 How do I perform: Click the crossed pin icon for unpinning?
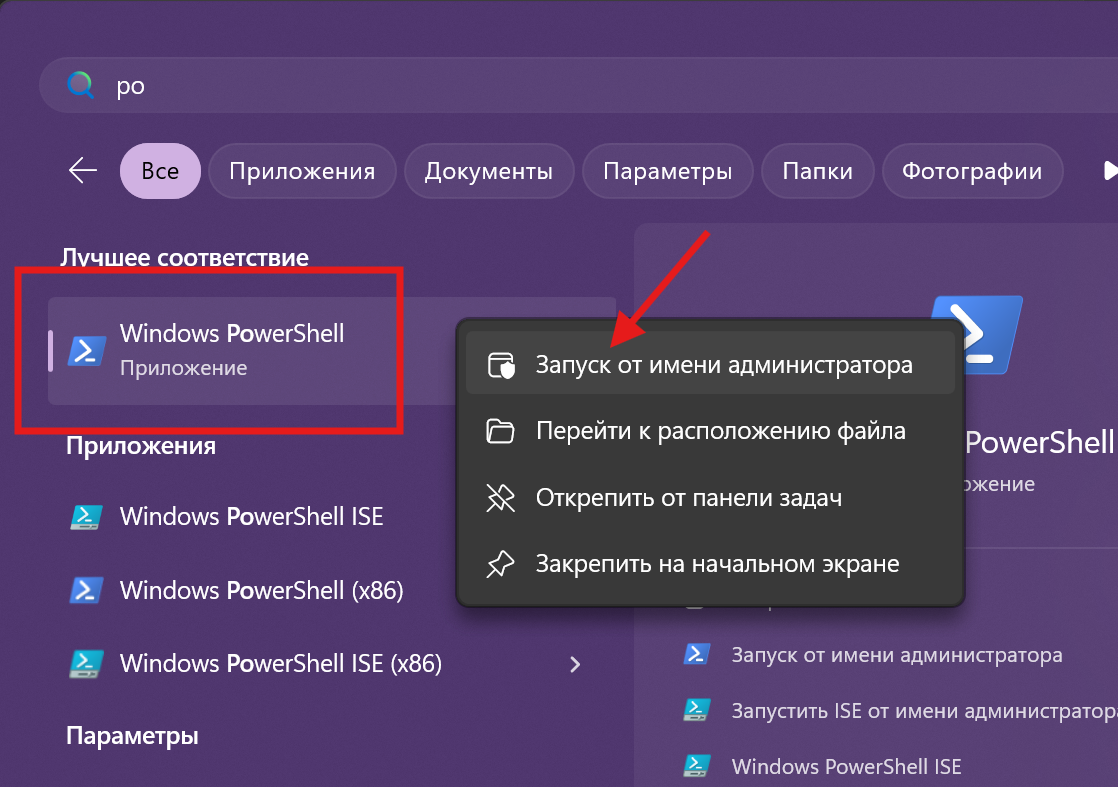[x=501, y=497]
